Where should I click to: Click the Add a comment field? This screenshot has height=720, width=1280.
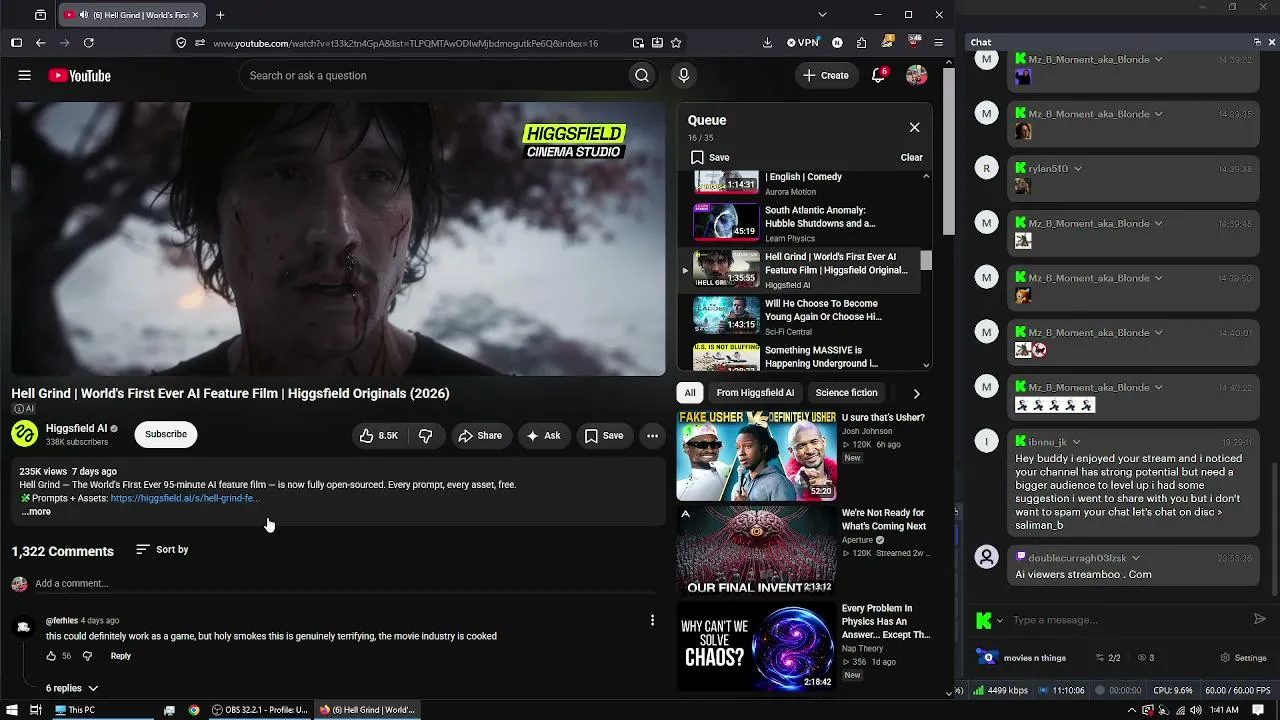(x=345, y=584)
